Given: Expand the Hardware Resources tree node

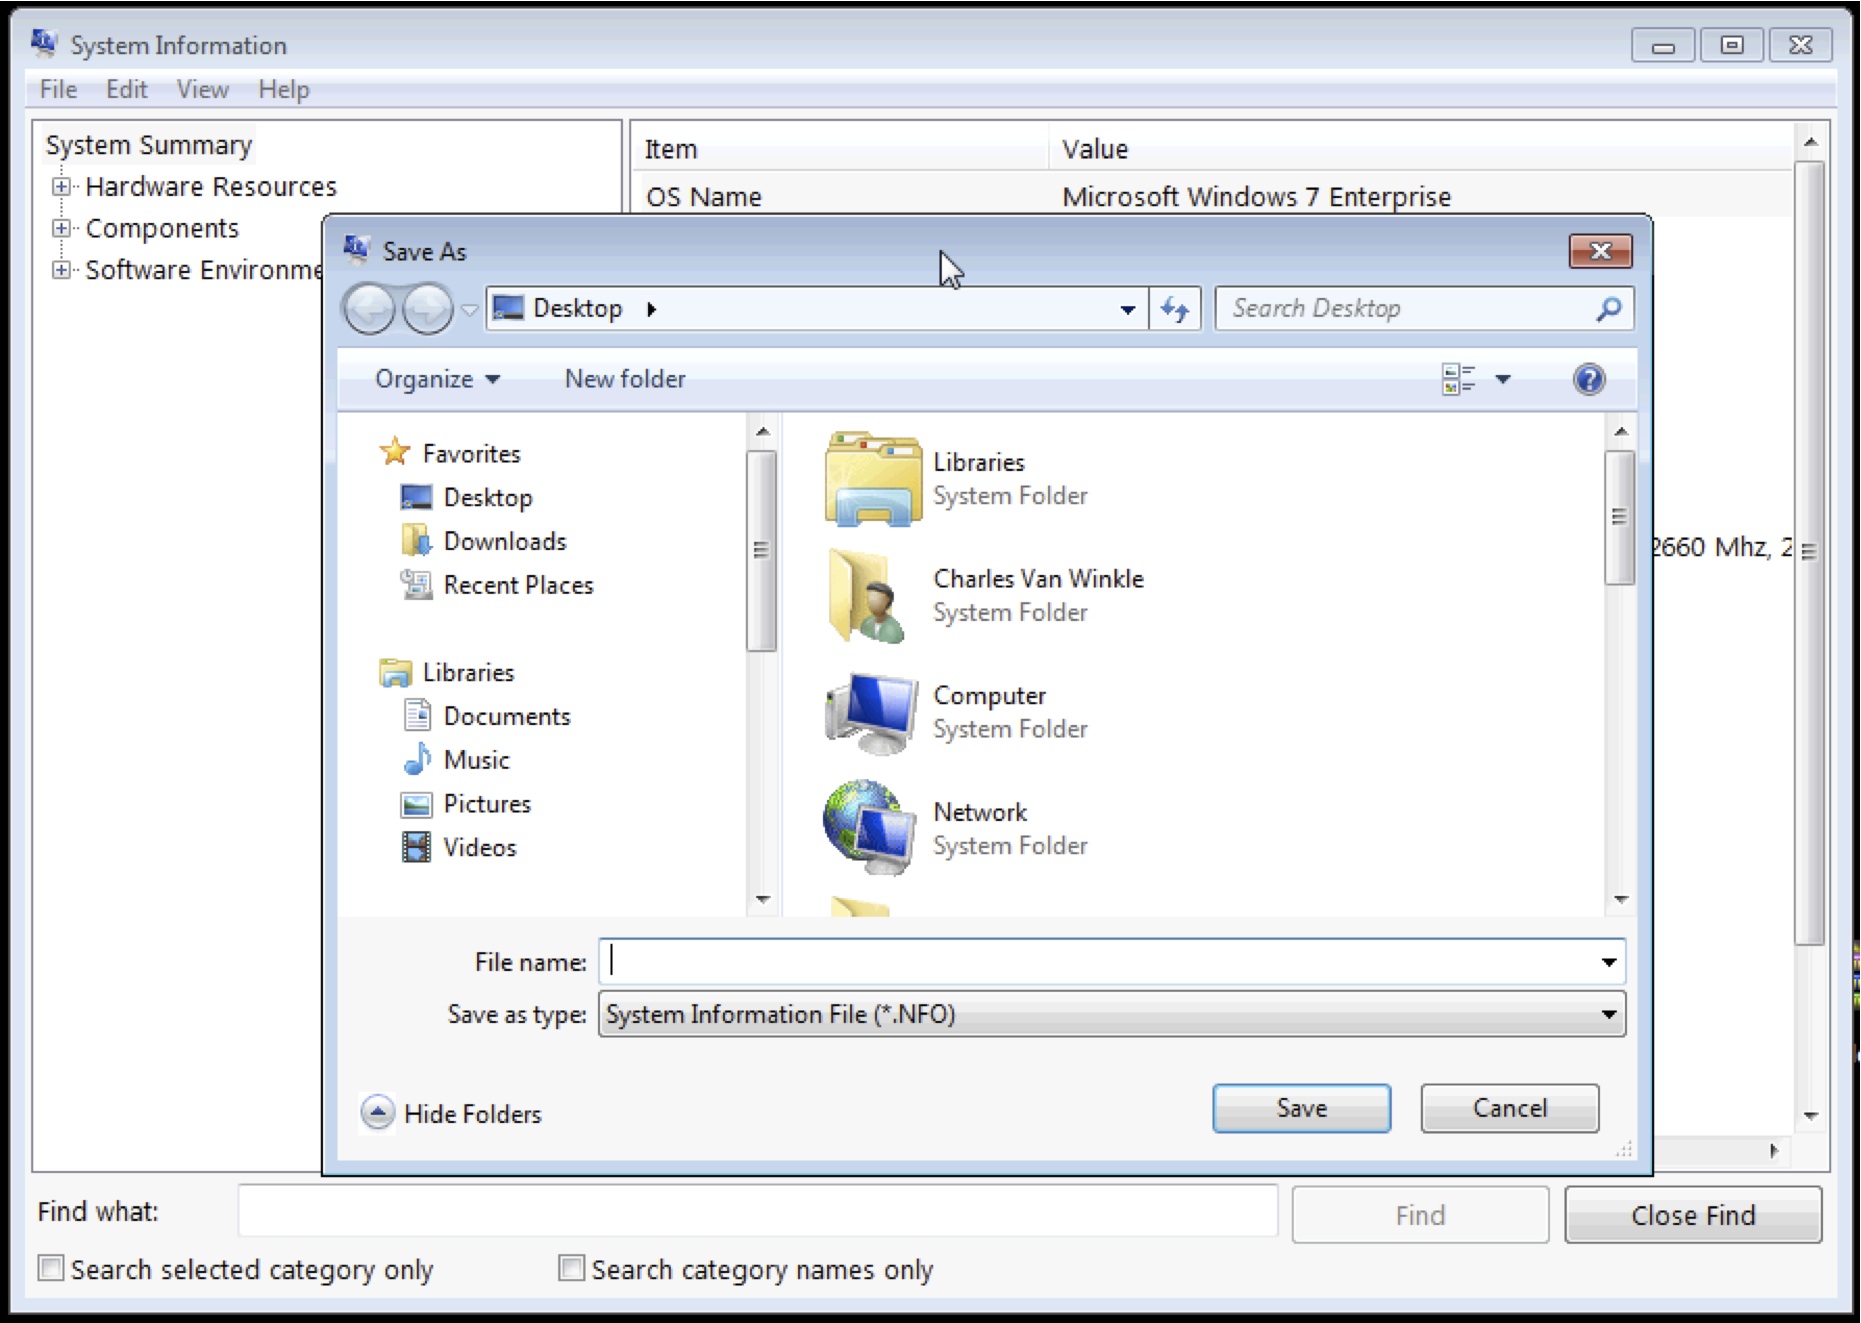Looking at the screenshot, I should (61, 186).
